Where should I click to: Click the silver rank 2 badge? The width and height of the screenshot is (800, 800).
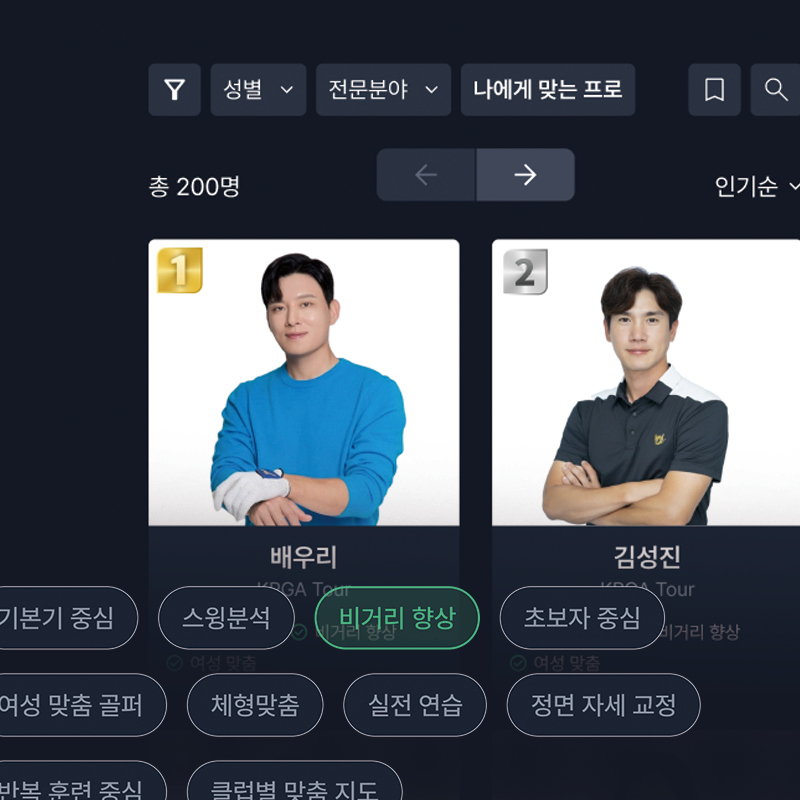click(x=525, y=271)
